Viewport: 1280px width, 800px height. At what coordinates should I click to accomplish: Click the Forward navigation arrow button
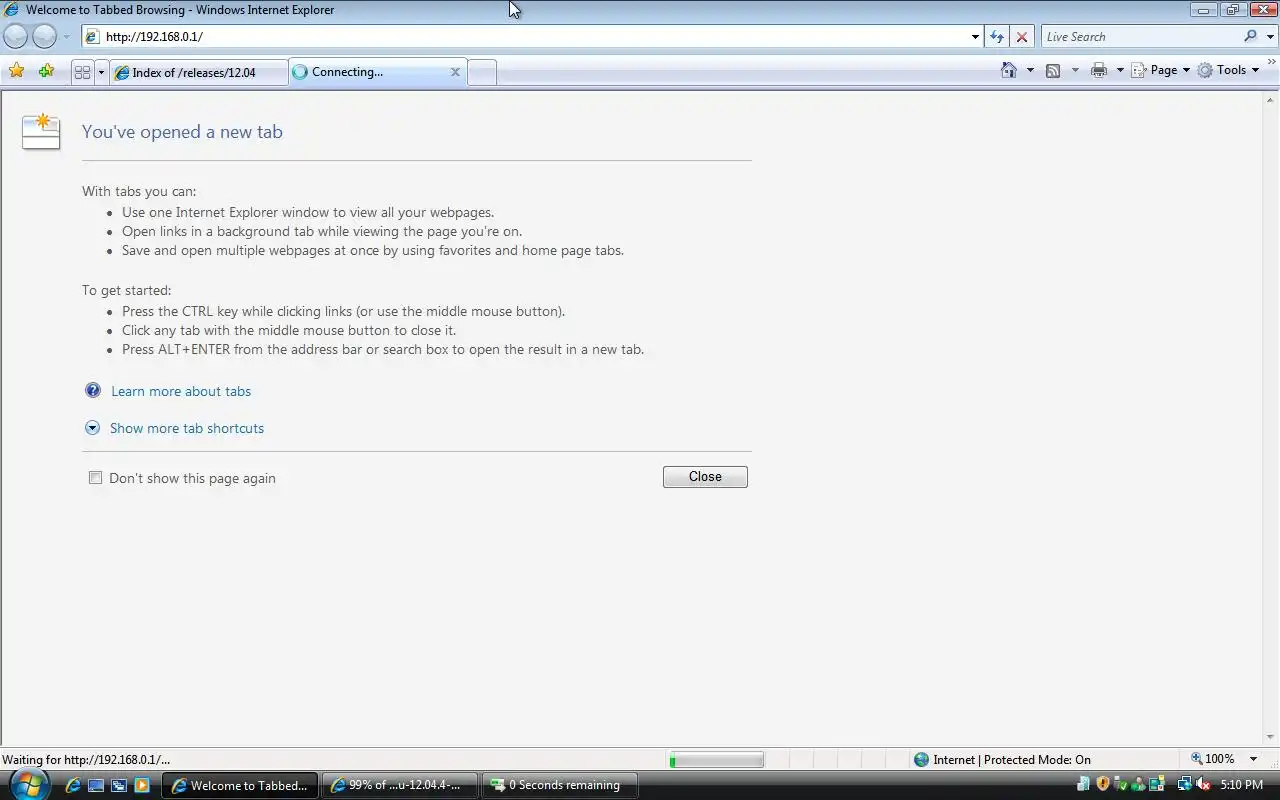pyautogui.click(x=45, y=36)
